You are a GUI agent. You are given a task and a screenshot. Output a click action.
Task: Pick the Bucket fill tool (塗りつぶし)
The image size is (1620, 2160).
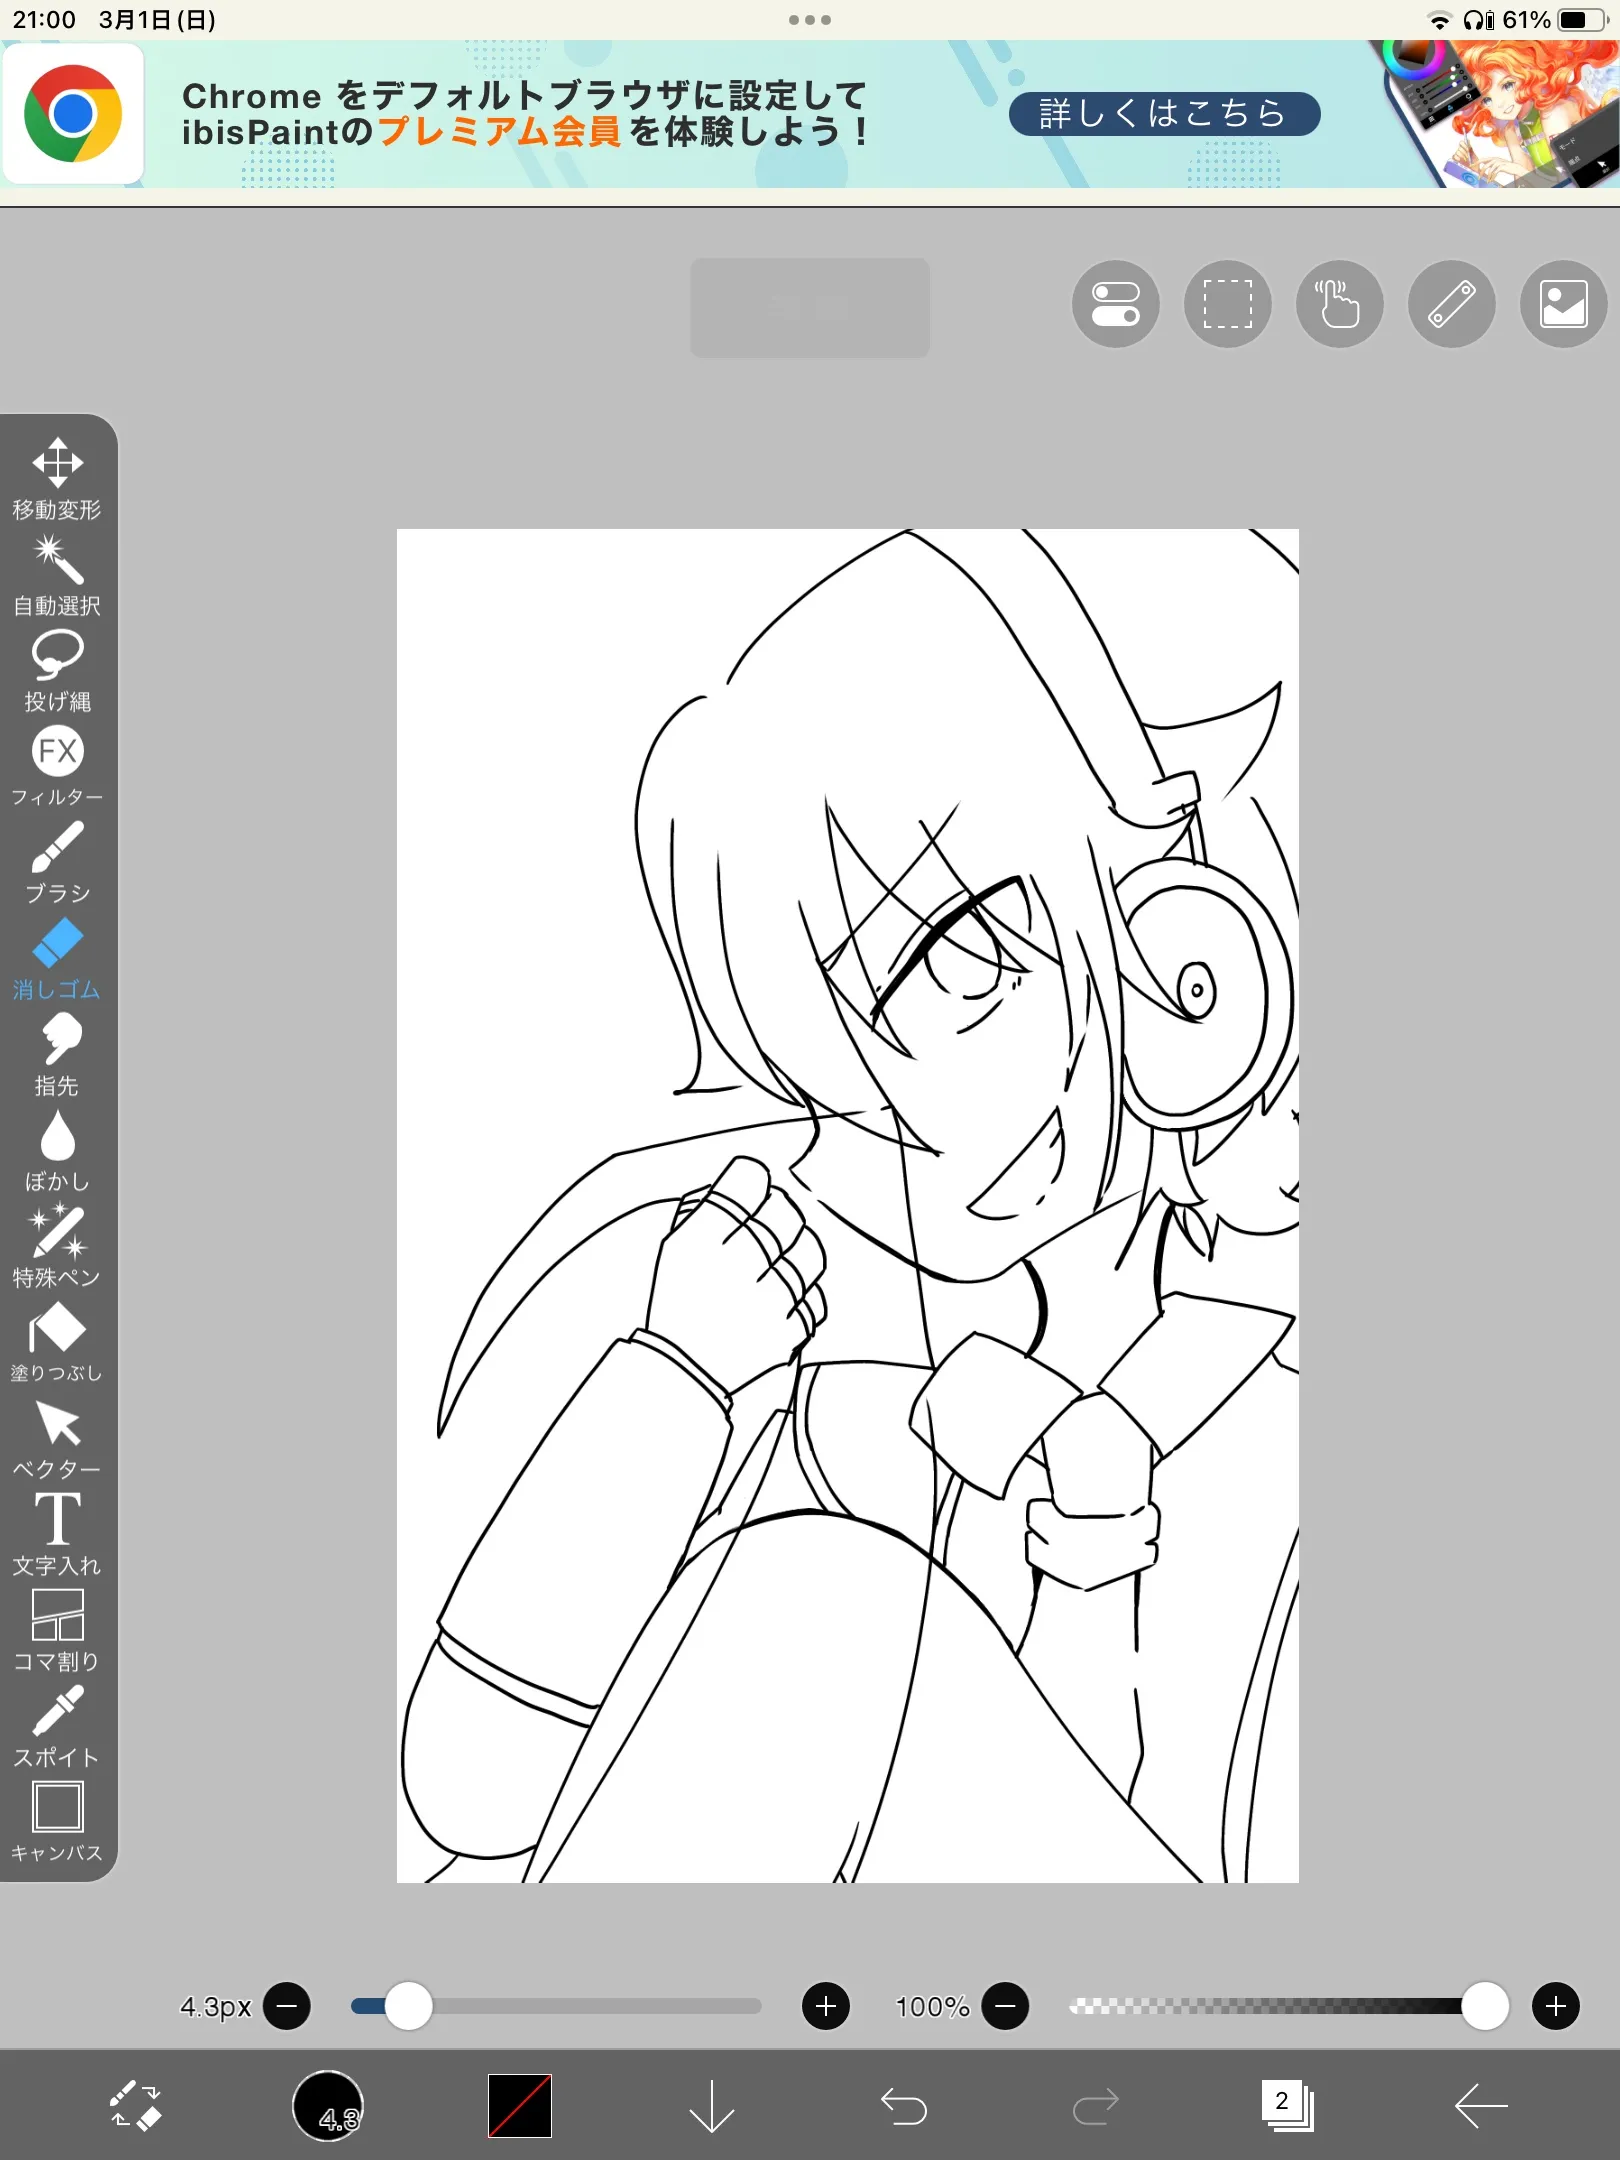(x=57, y=1342)
